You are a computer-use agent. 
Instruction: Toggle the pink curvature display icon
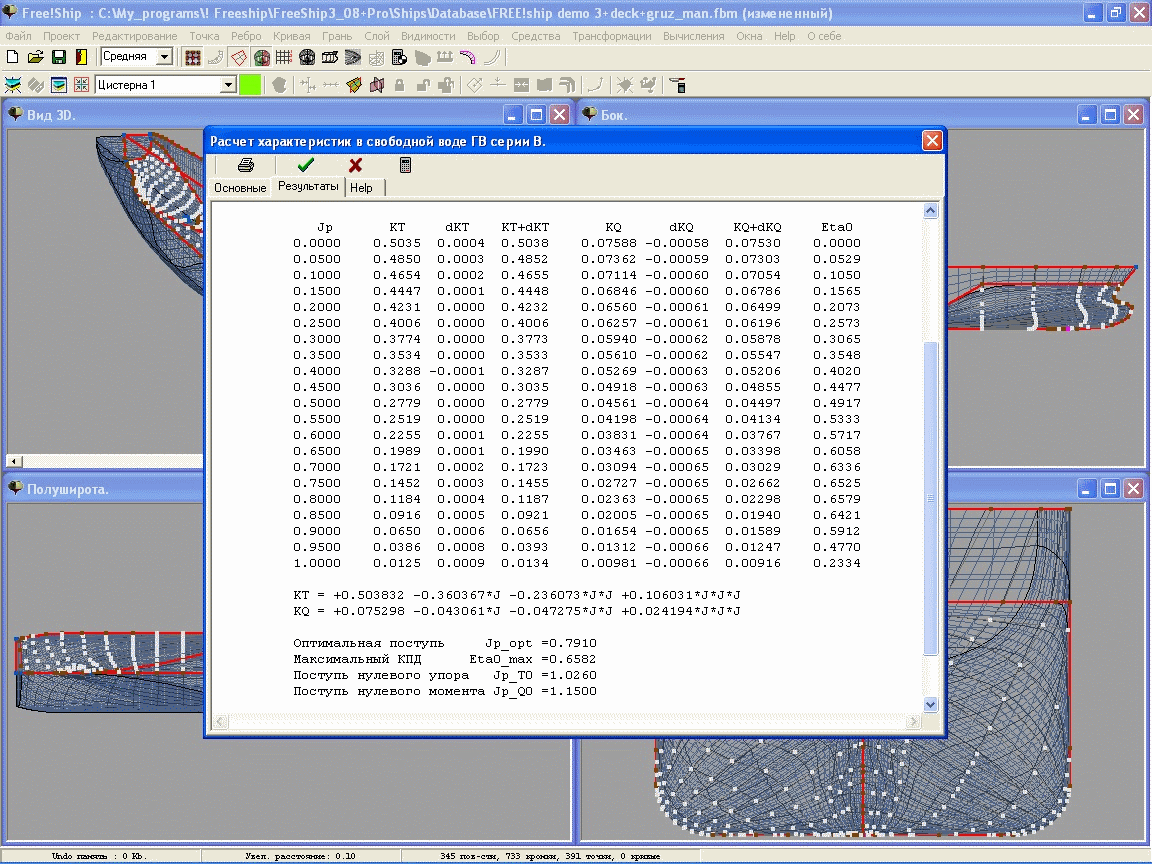click(467, 57)
